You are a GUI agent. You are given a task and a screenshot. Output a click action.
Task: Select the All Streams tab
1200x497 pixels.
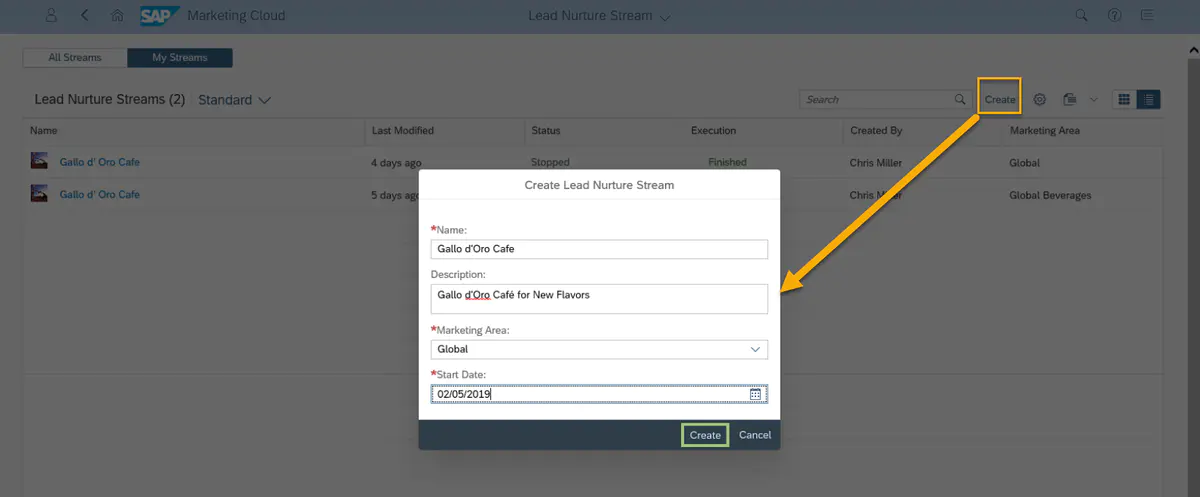click(x=75, y=58)
